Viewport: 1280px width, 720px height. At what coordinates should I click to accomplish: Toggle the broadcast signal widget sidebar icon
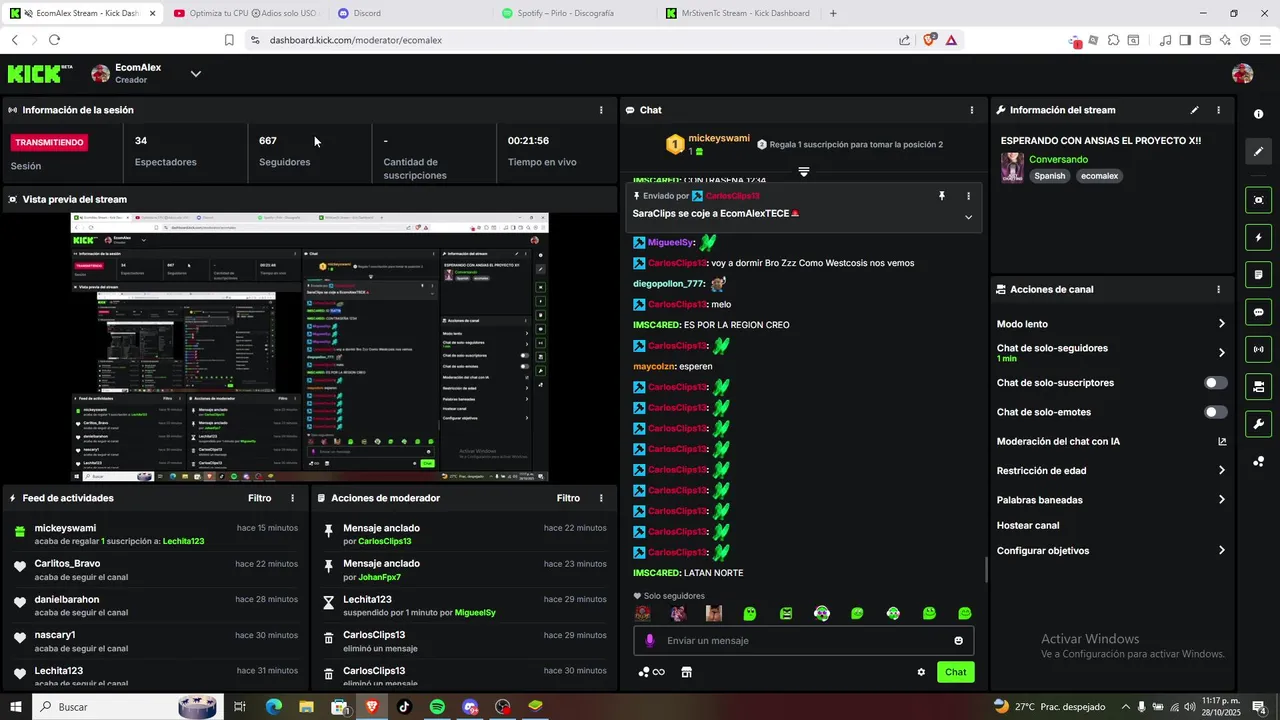coord(1258,349)
